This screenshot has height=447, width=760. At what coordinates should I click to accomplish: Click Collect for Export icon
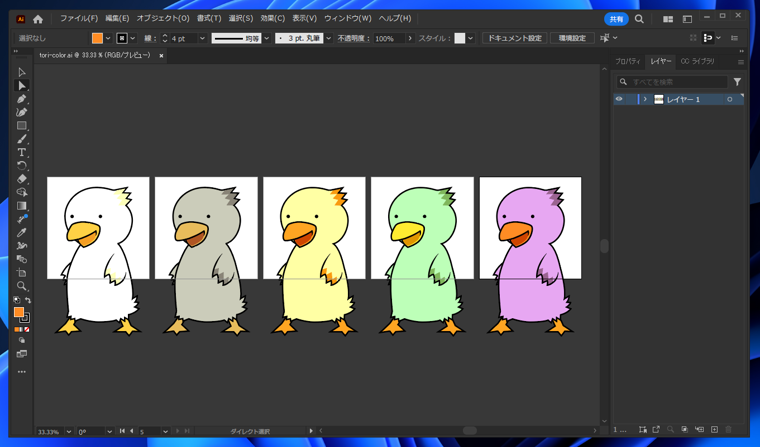[x=656, y=430]
